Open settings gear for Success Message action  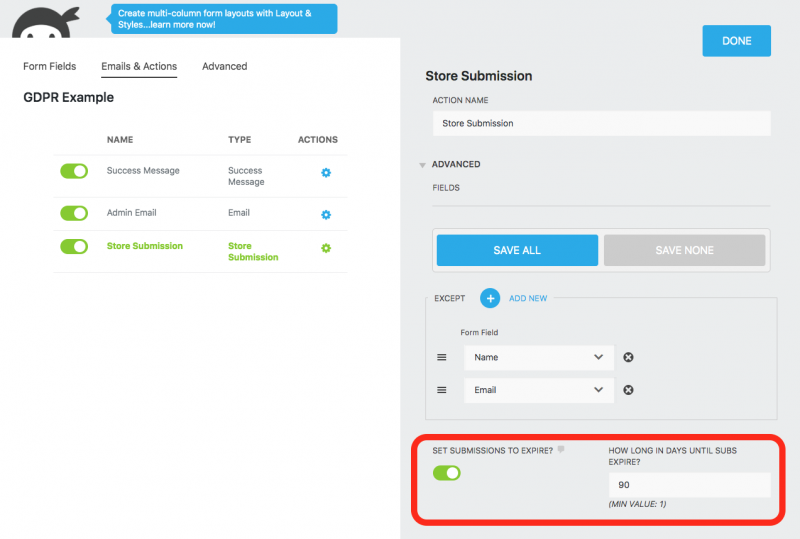tap(326, 173)
